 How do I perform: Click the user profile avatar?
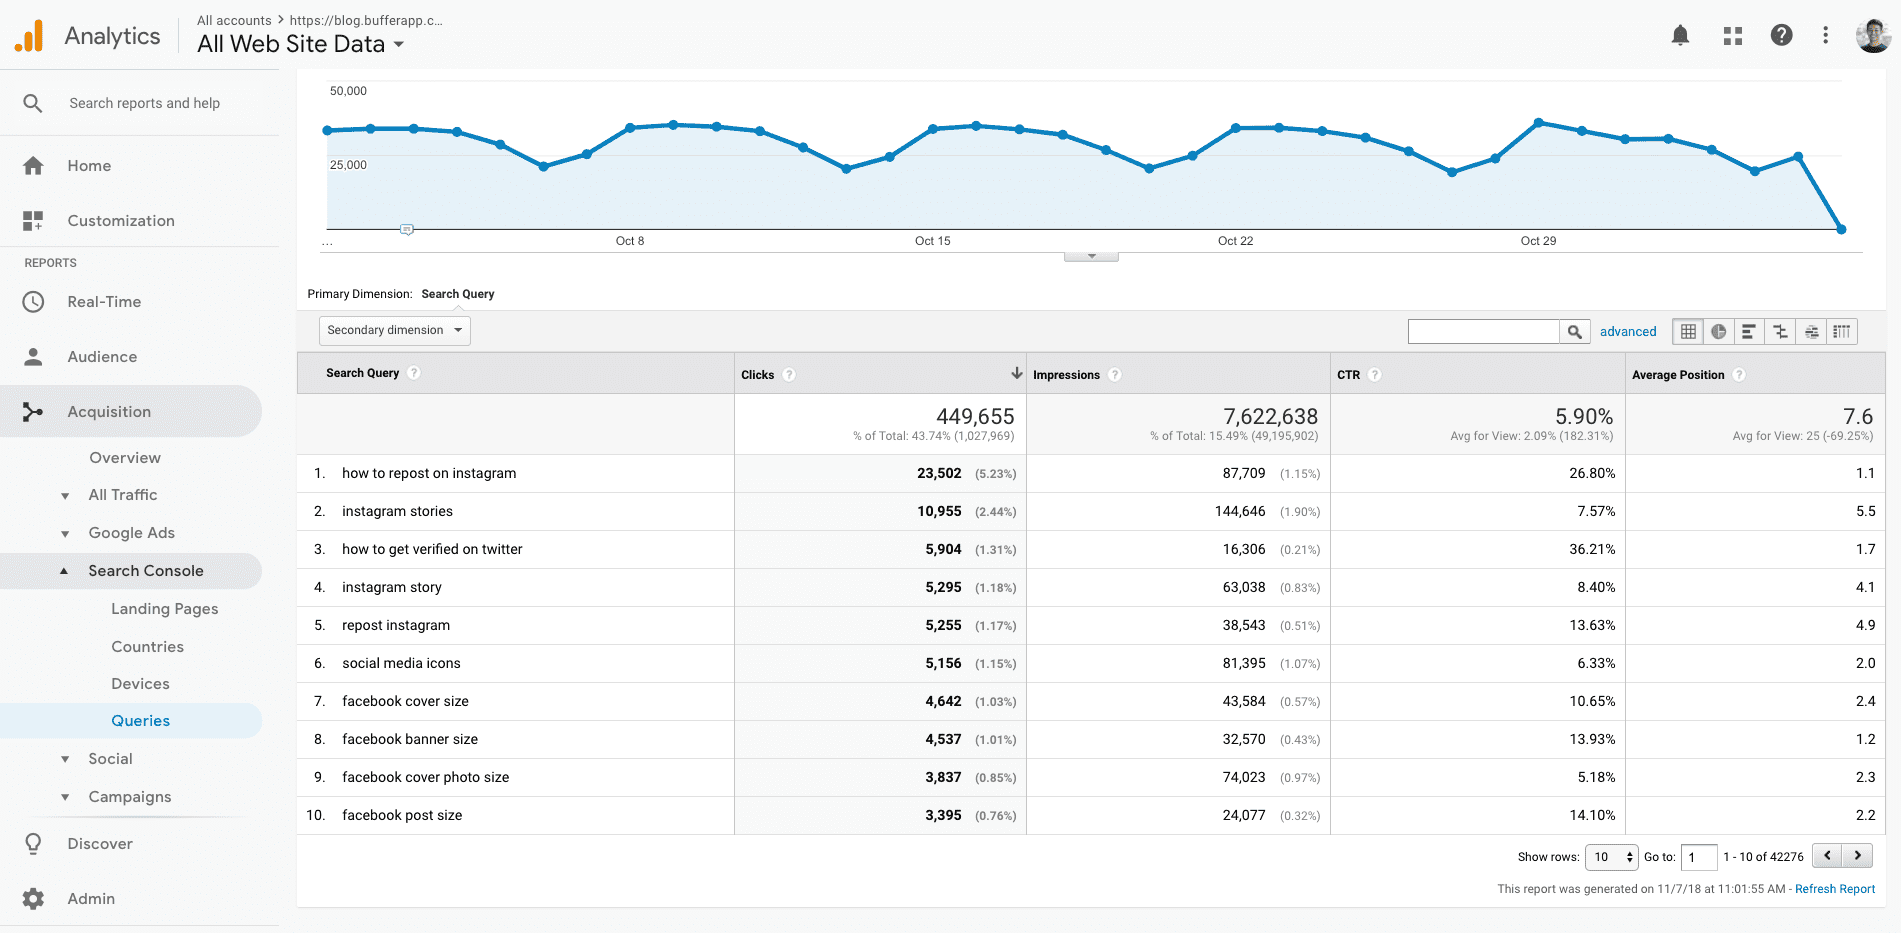(1872, 35)
